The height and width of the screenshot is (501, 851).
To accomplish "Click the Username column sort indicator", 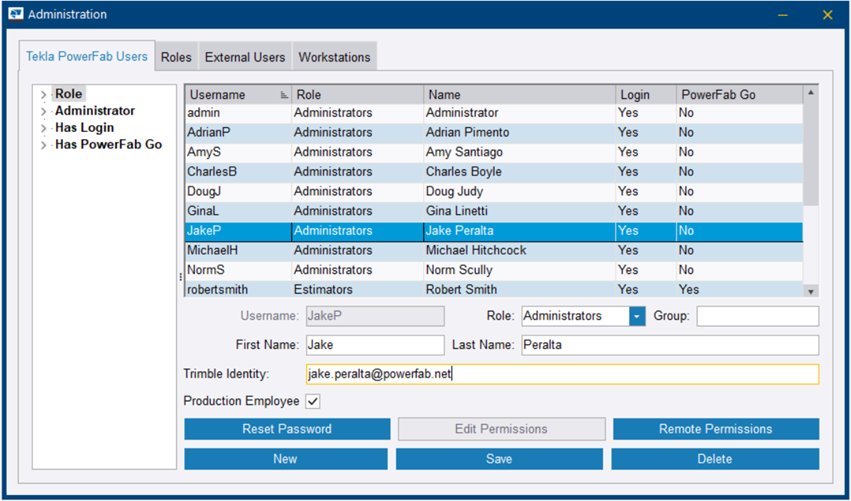I will click(284, 95).
